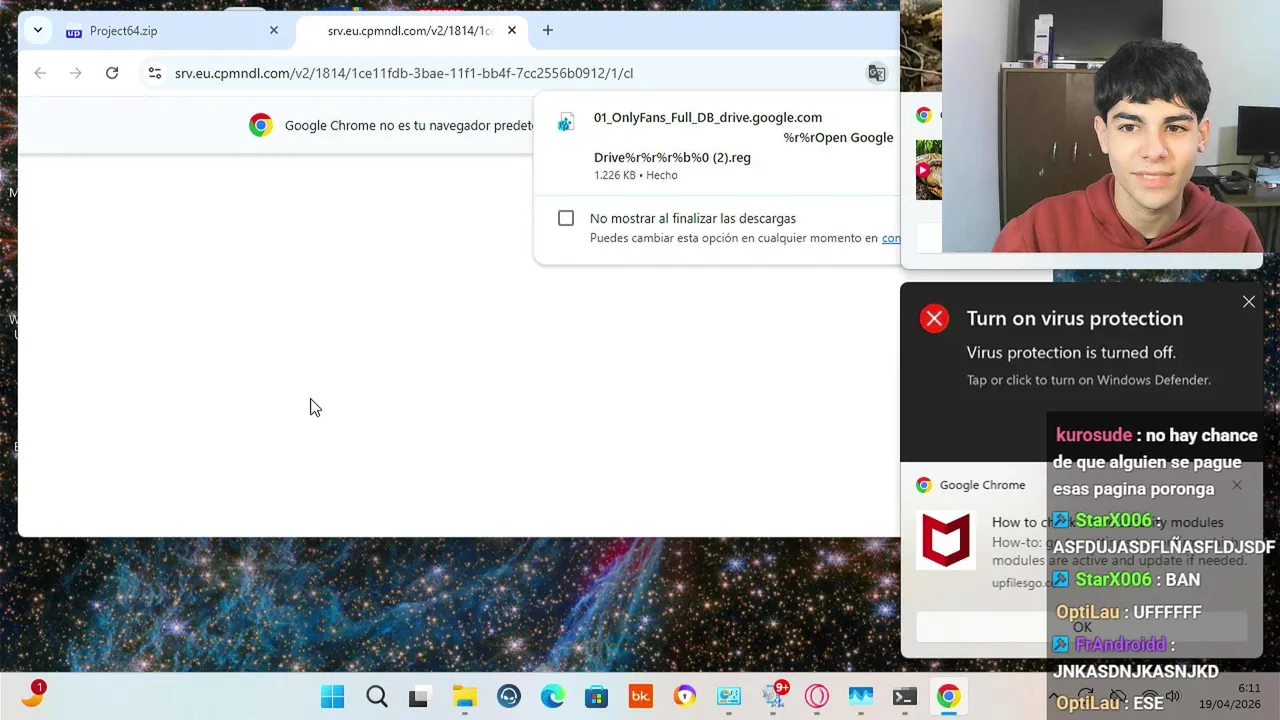Go back in Chrome
Screen dimensions: 1280x720
[40, 73]
